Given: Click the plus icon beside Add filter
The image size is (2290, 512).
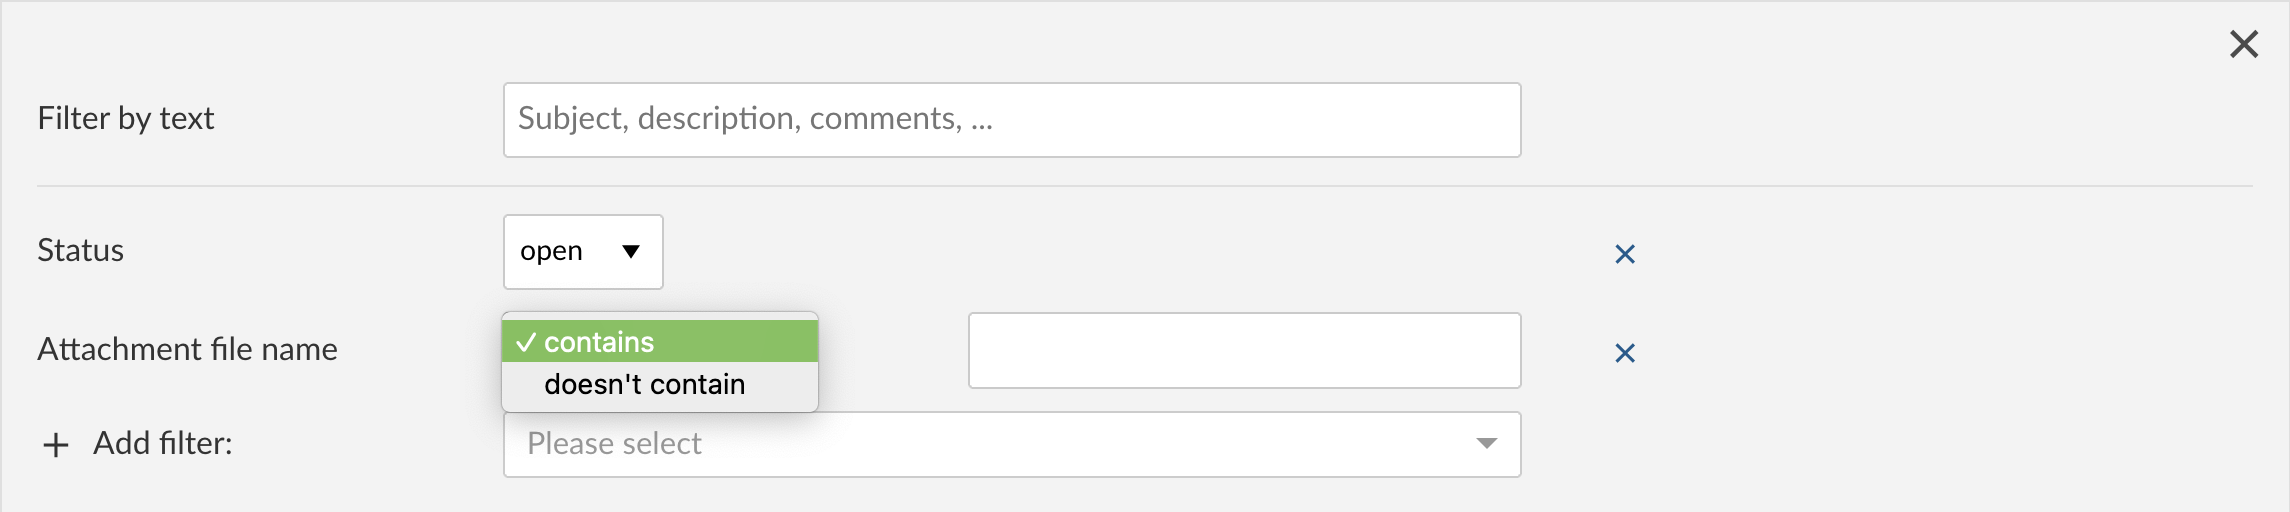Looking at the screenshot, I should pyautogui.click(x=56, y=445).
